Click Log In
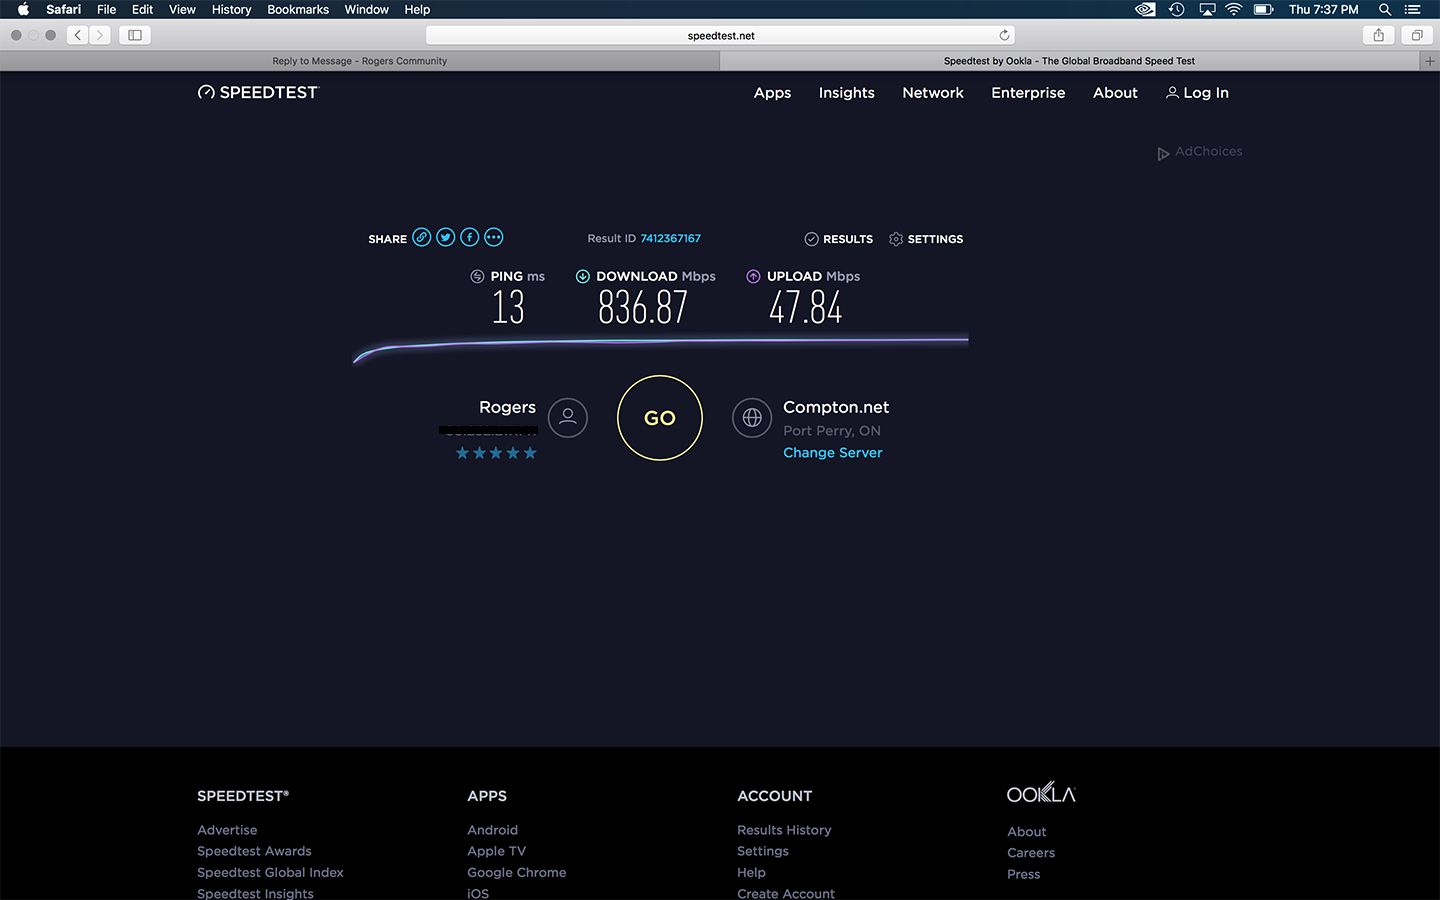 [x=1197, y=93]
